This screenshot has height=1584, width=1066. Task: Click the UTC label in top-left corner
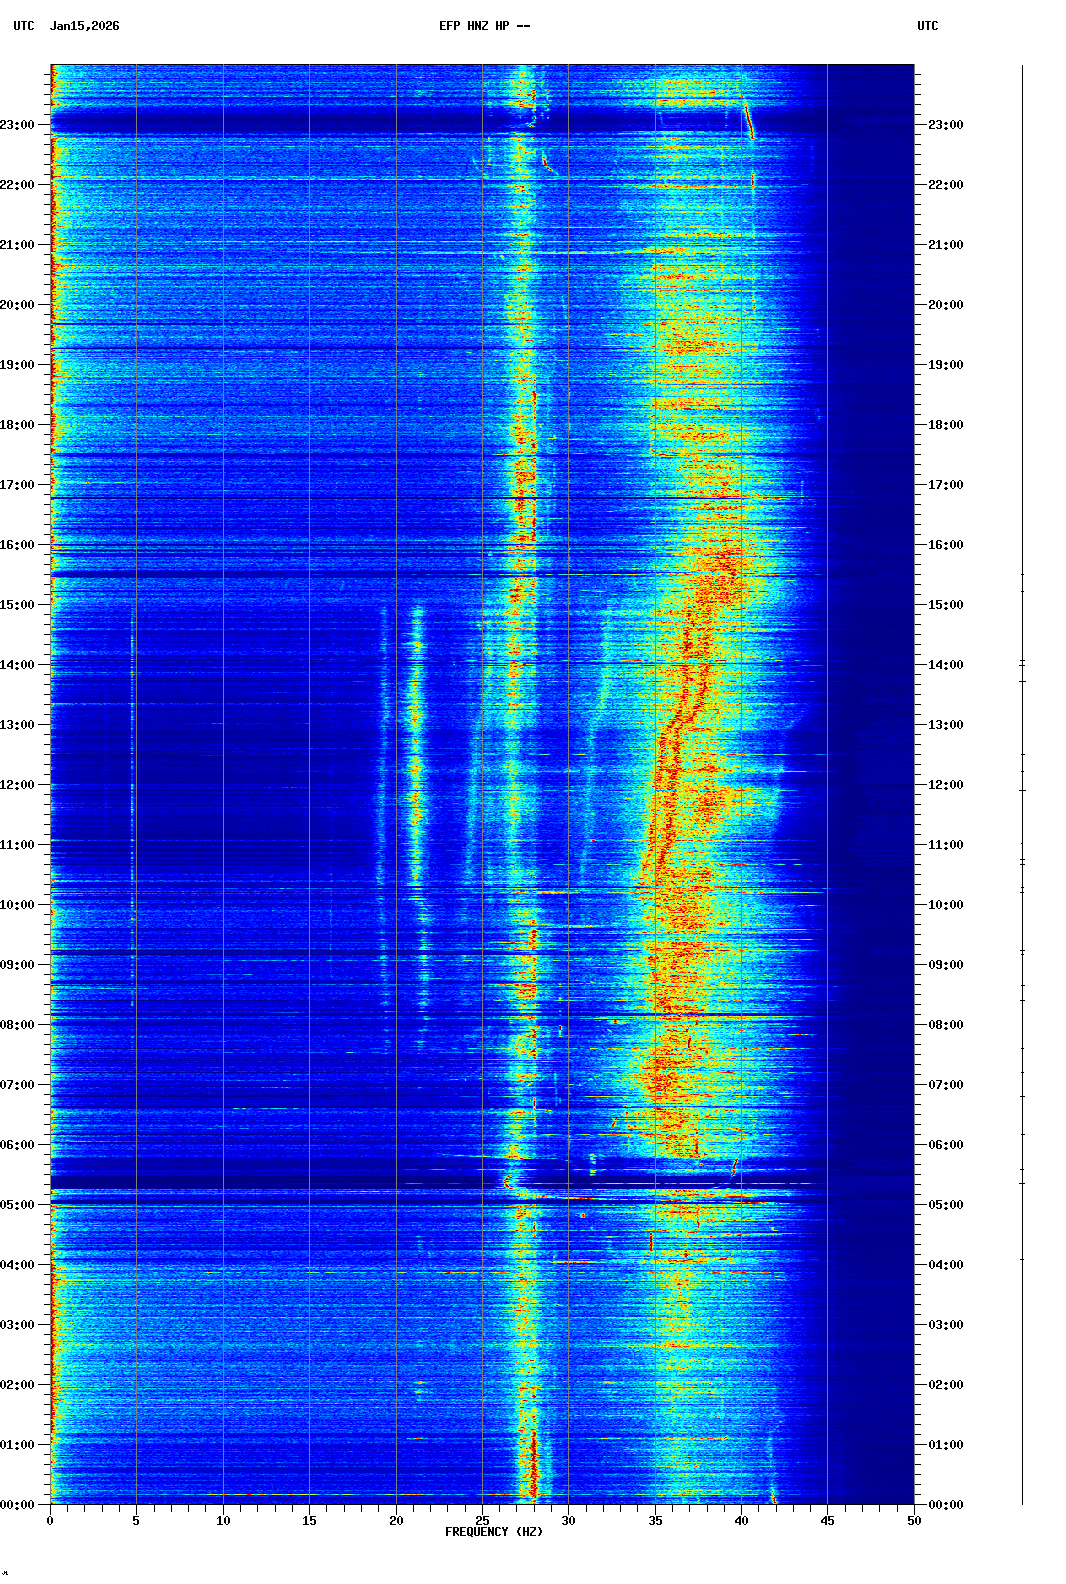click(x=24, y=26)
